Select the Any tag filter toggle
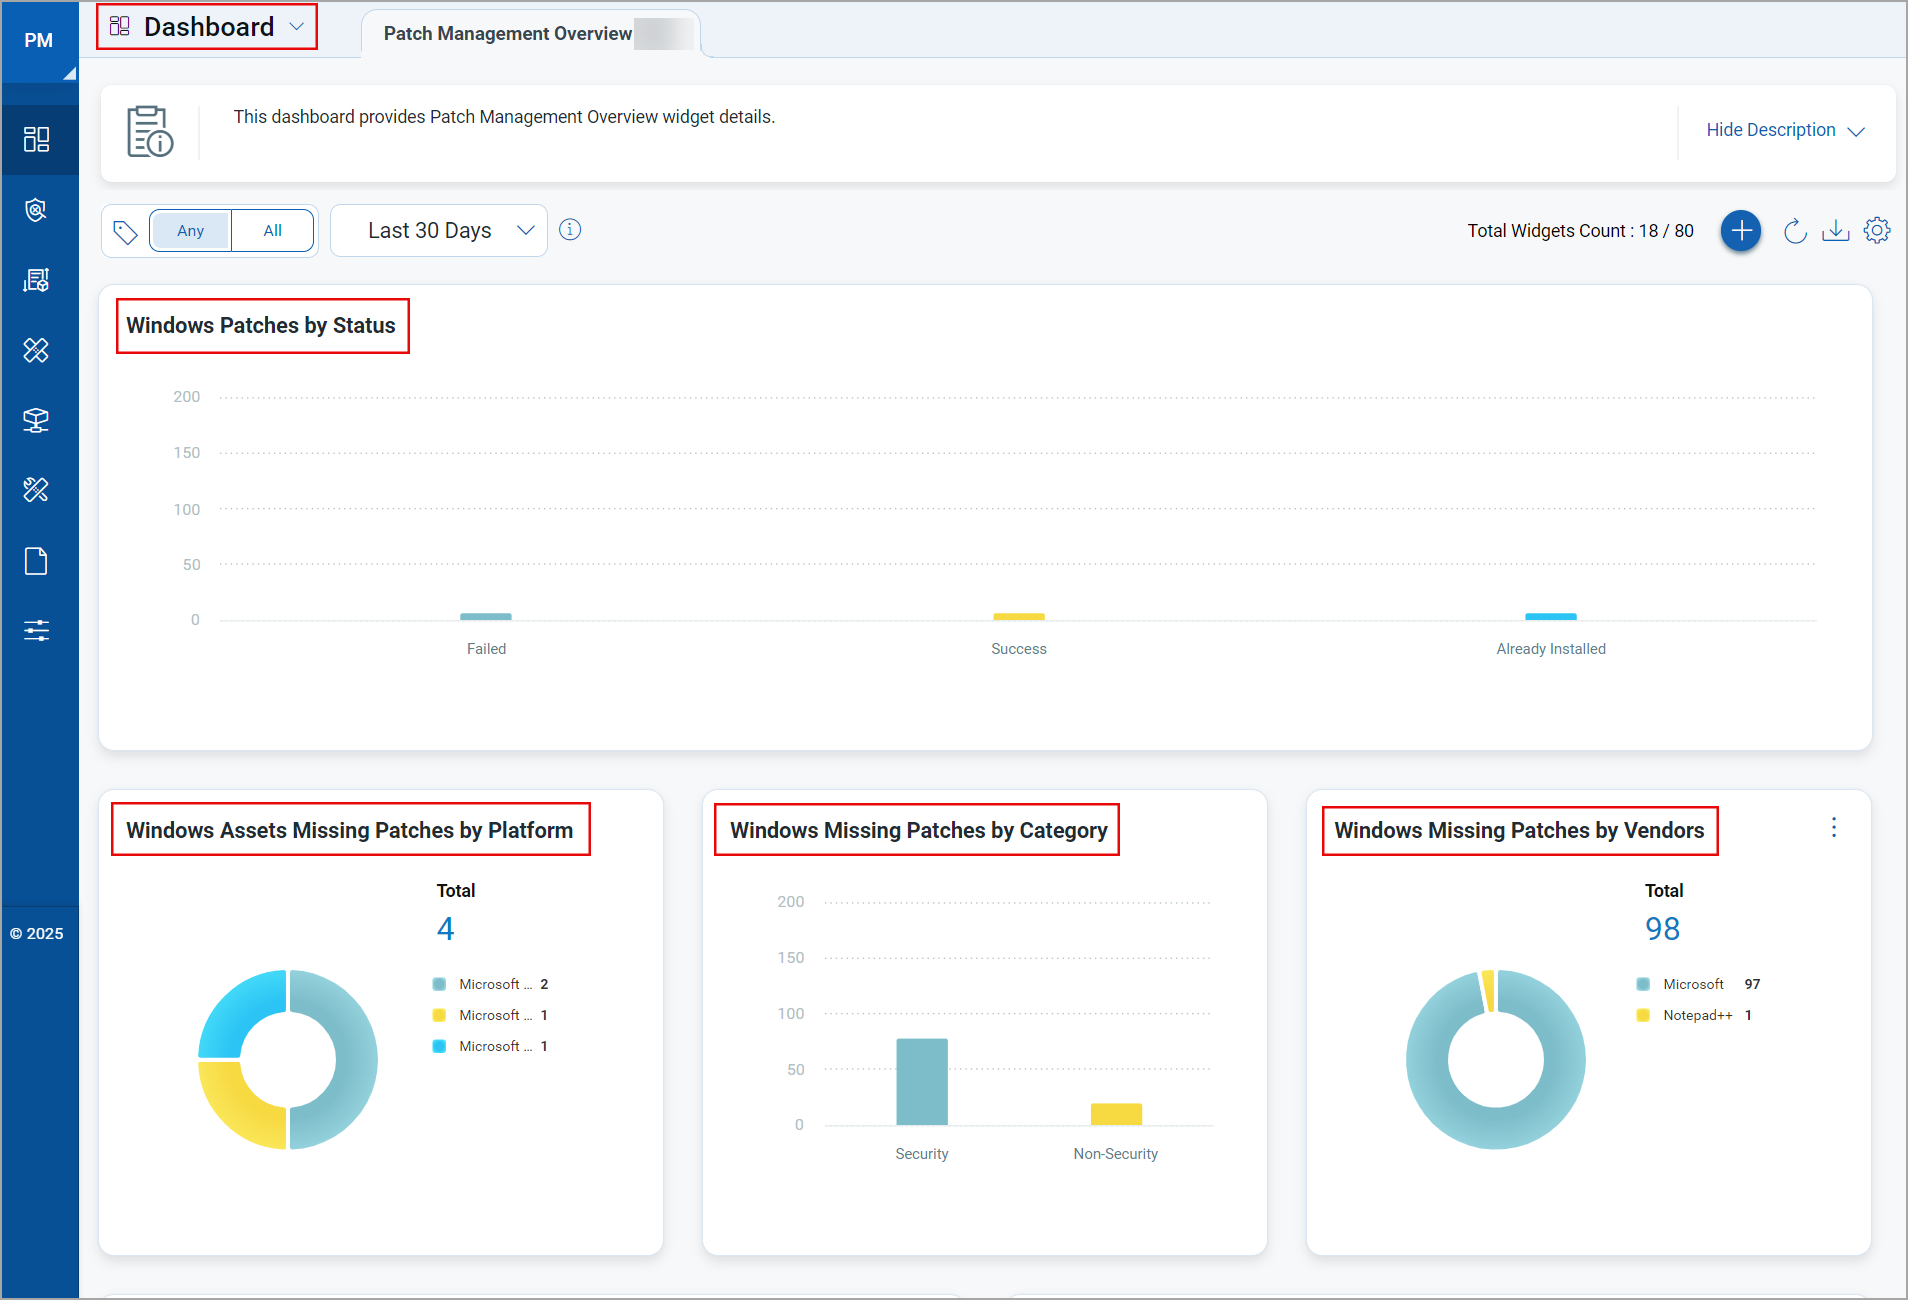1908x1300 pixels. point(190,231)
